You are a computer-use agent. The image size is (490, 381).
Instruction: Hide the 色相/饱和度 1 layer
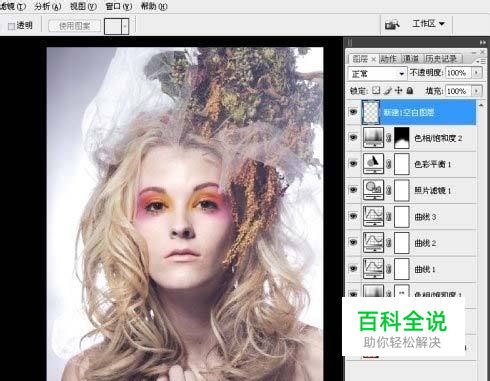coord(353,294)
